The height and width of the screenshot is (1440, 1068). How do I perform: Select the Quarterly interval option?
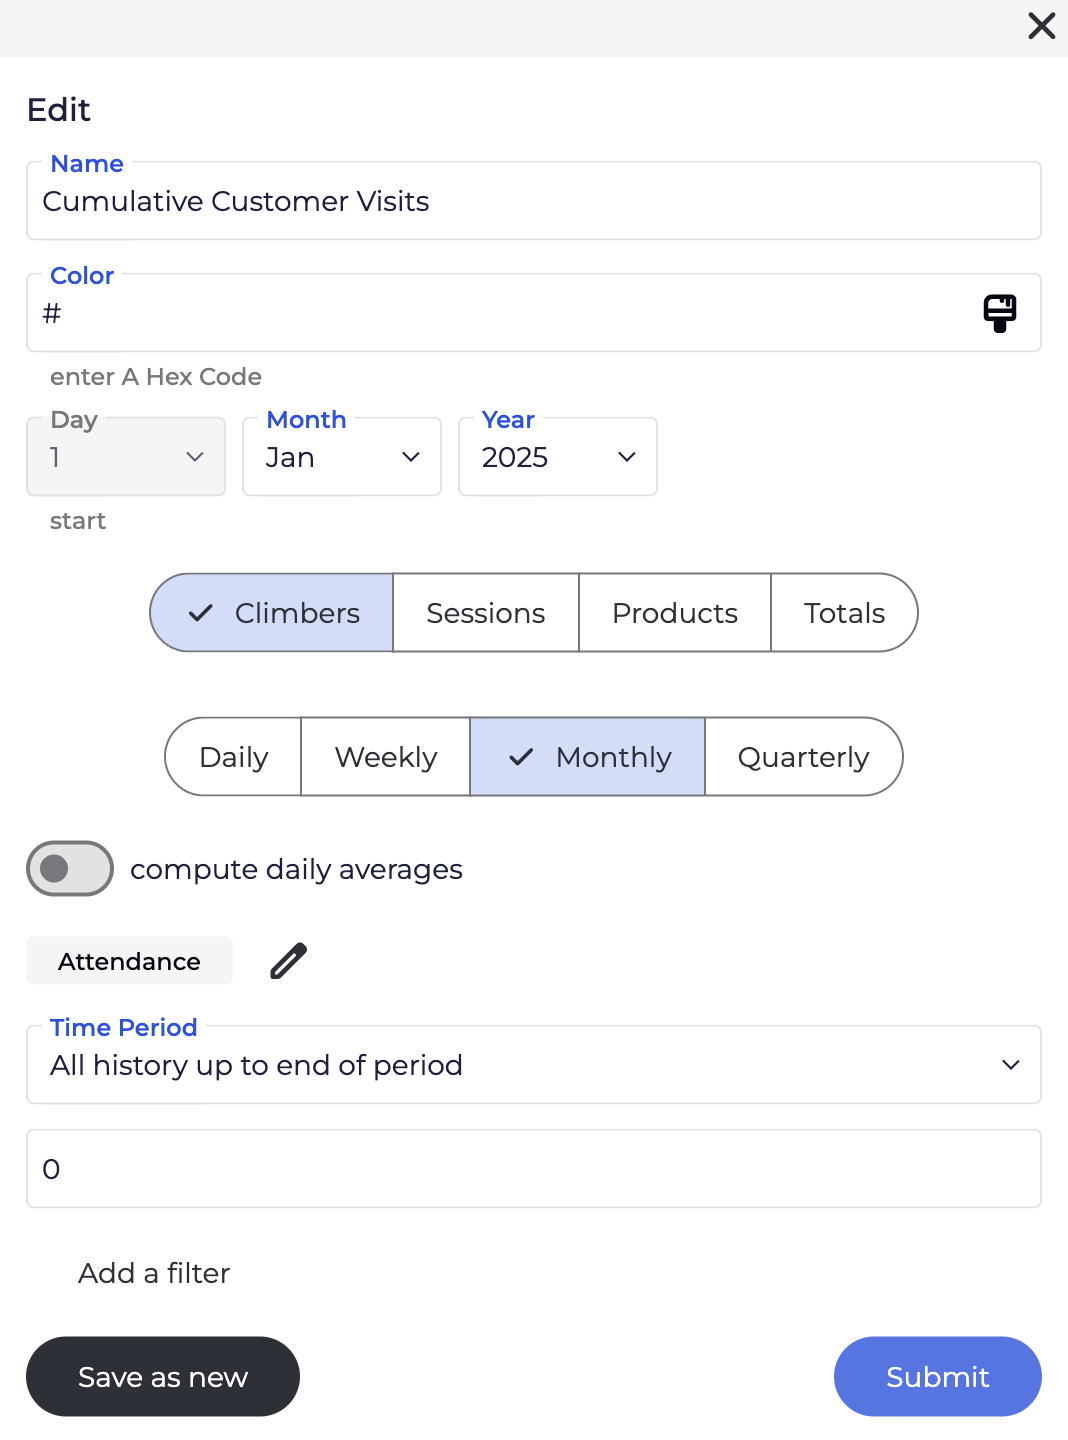pos(803,757)
